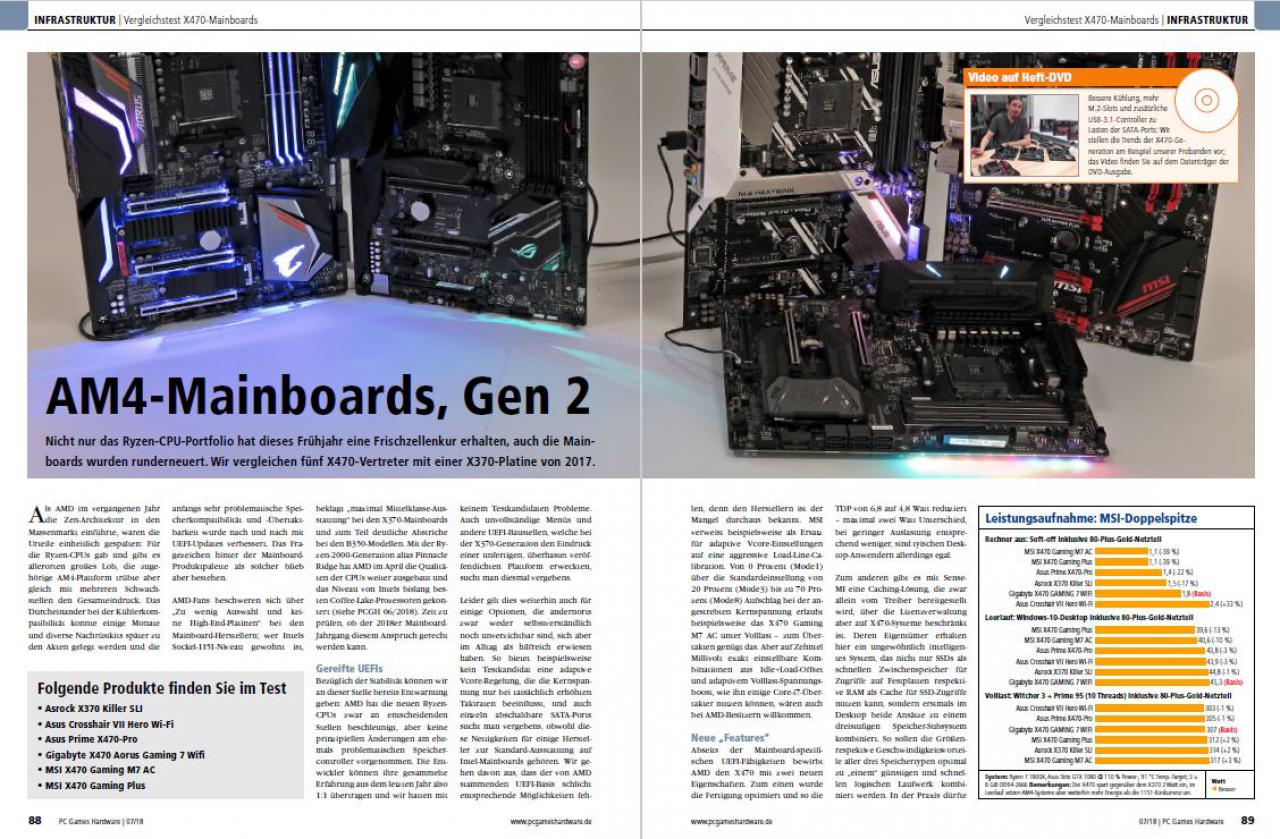Click the 'INFRASTRUKTUR' section label on left page header

[x=74, y=20]
